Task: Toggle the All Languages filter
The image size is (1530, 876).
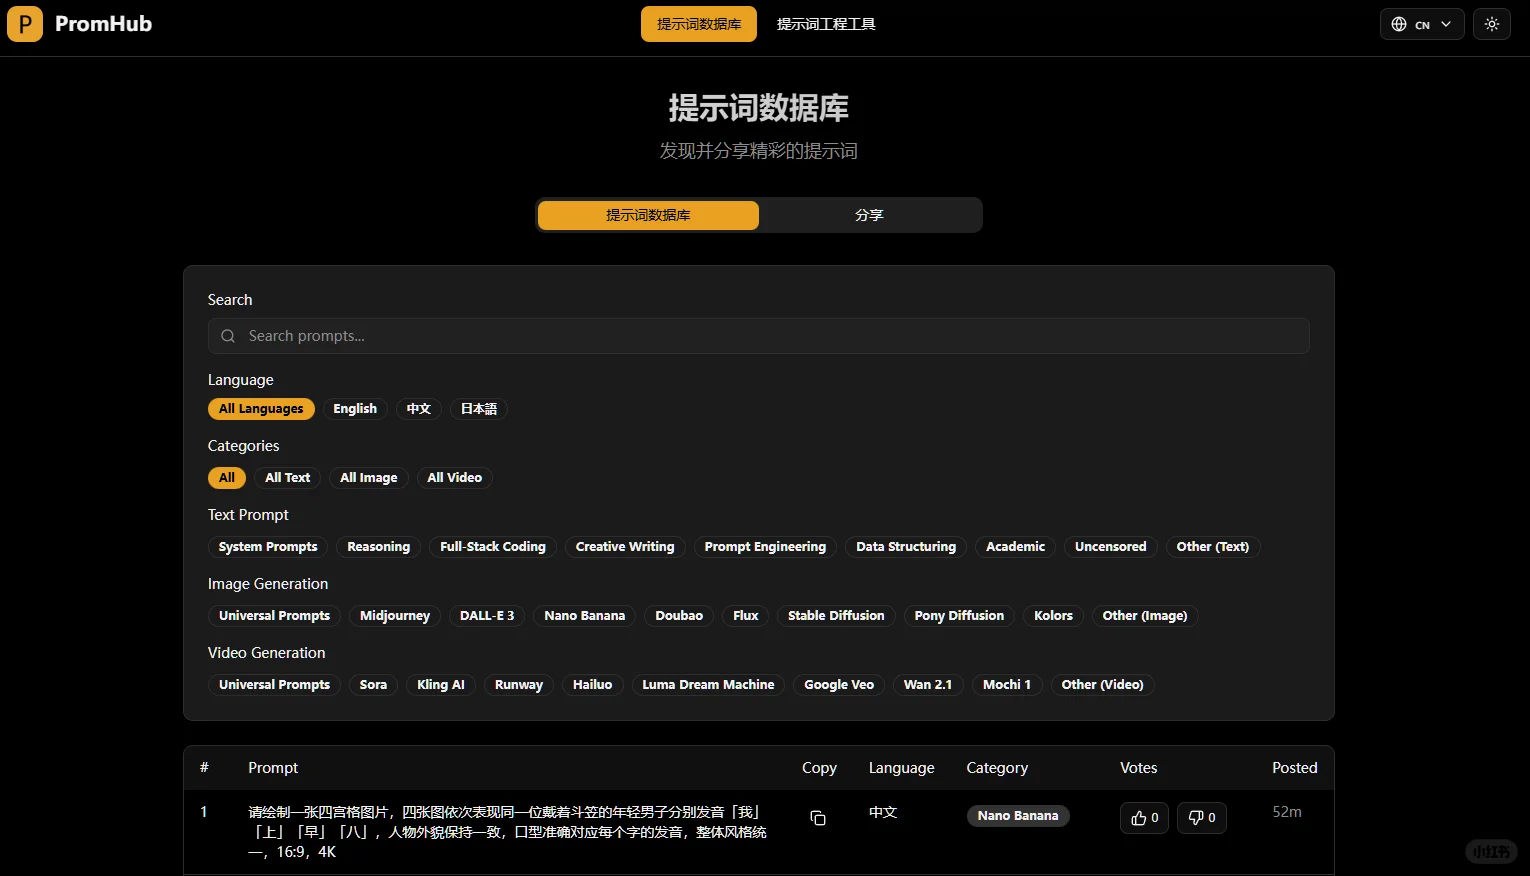Action: coord(261,408)
